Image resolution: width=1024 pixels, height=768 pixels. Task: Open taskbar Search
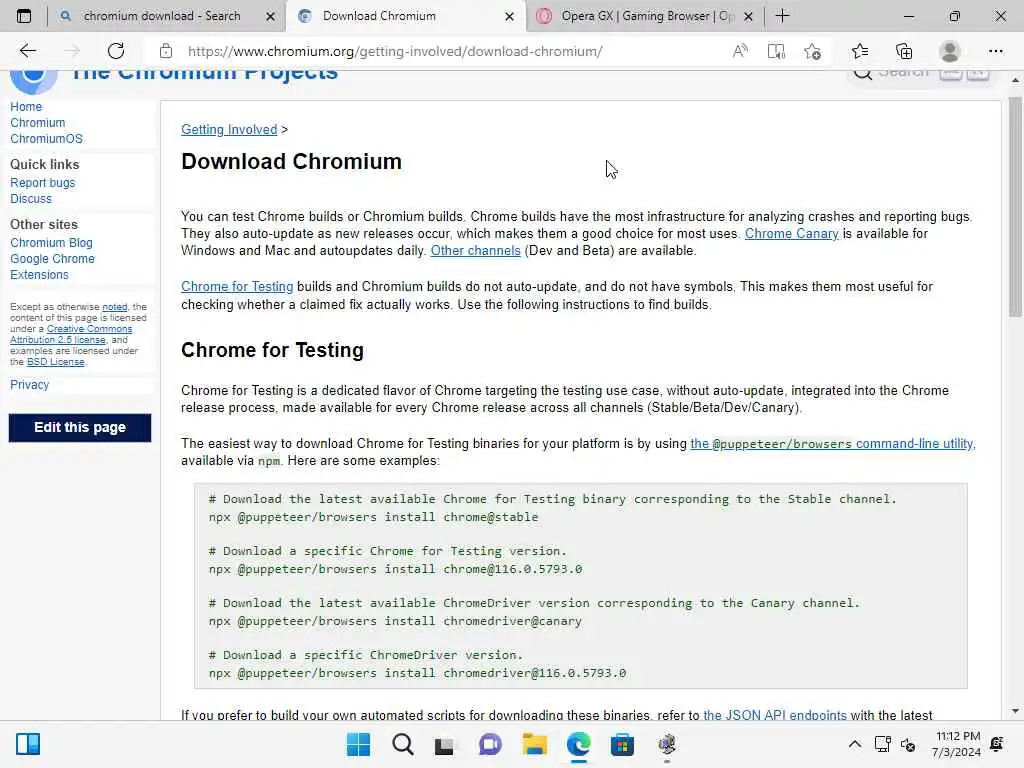[402, 744]
